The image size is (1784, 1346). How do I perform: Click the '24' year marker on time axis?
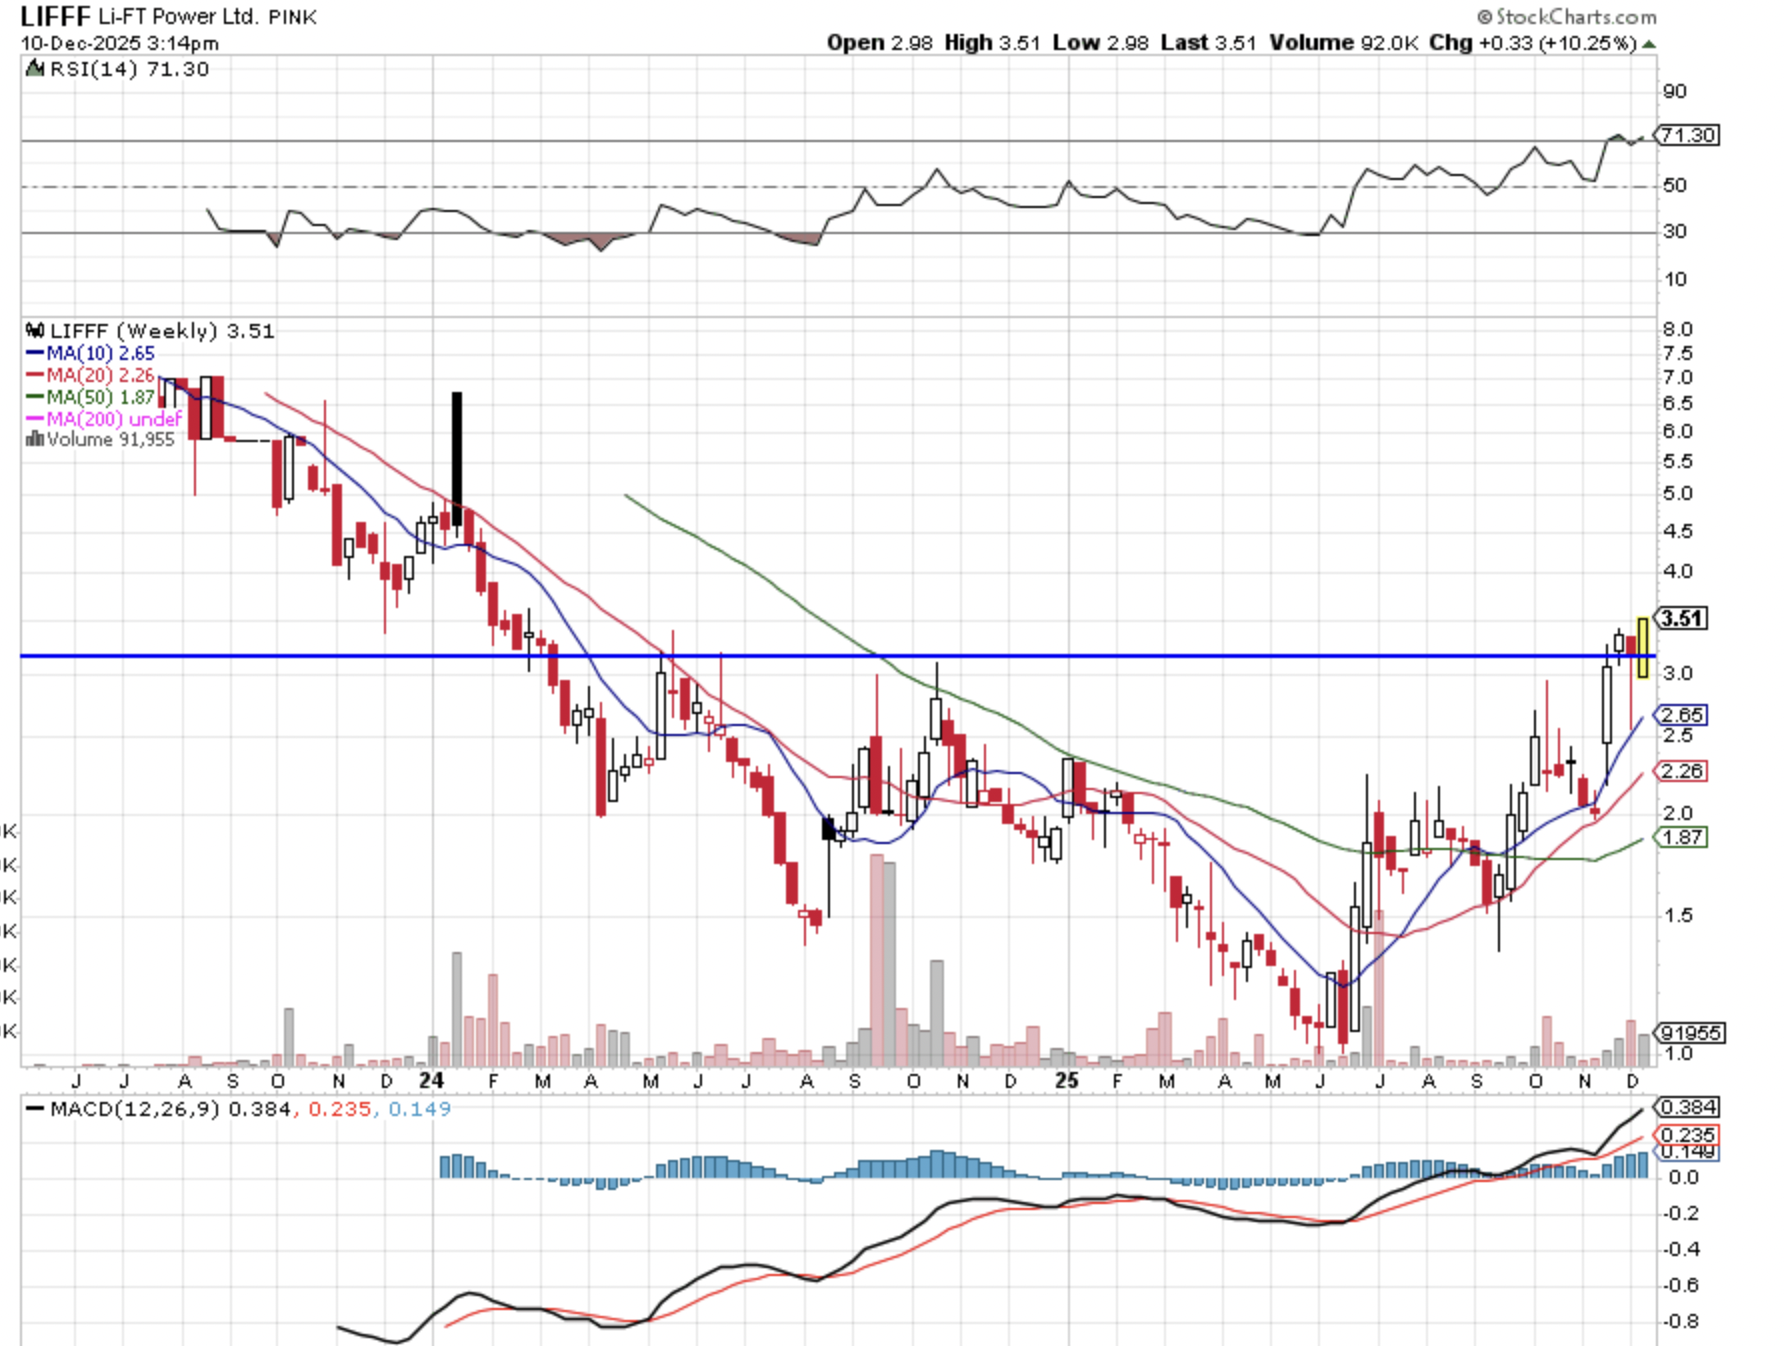[x=431, y=1081]
